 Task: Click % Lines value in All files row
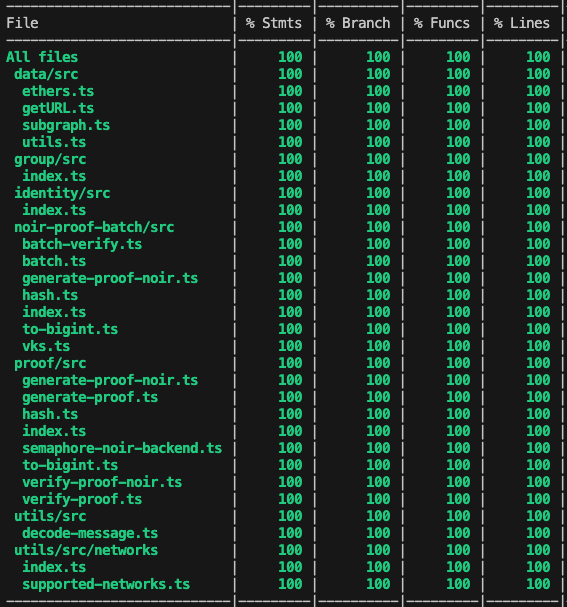point(538,57)
